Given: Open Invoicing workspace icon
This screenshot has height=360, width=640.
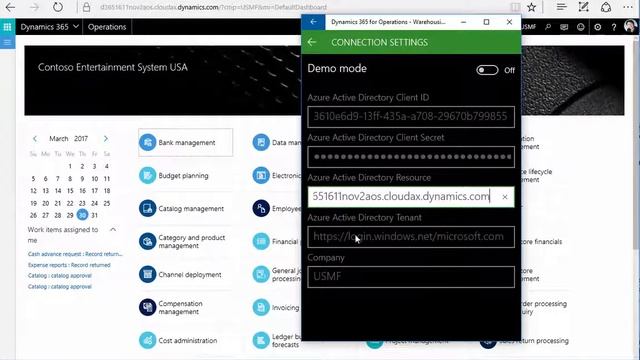Looking at the screenshot, I should (x=261, y=307).
